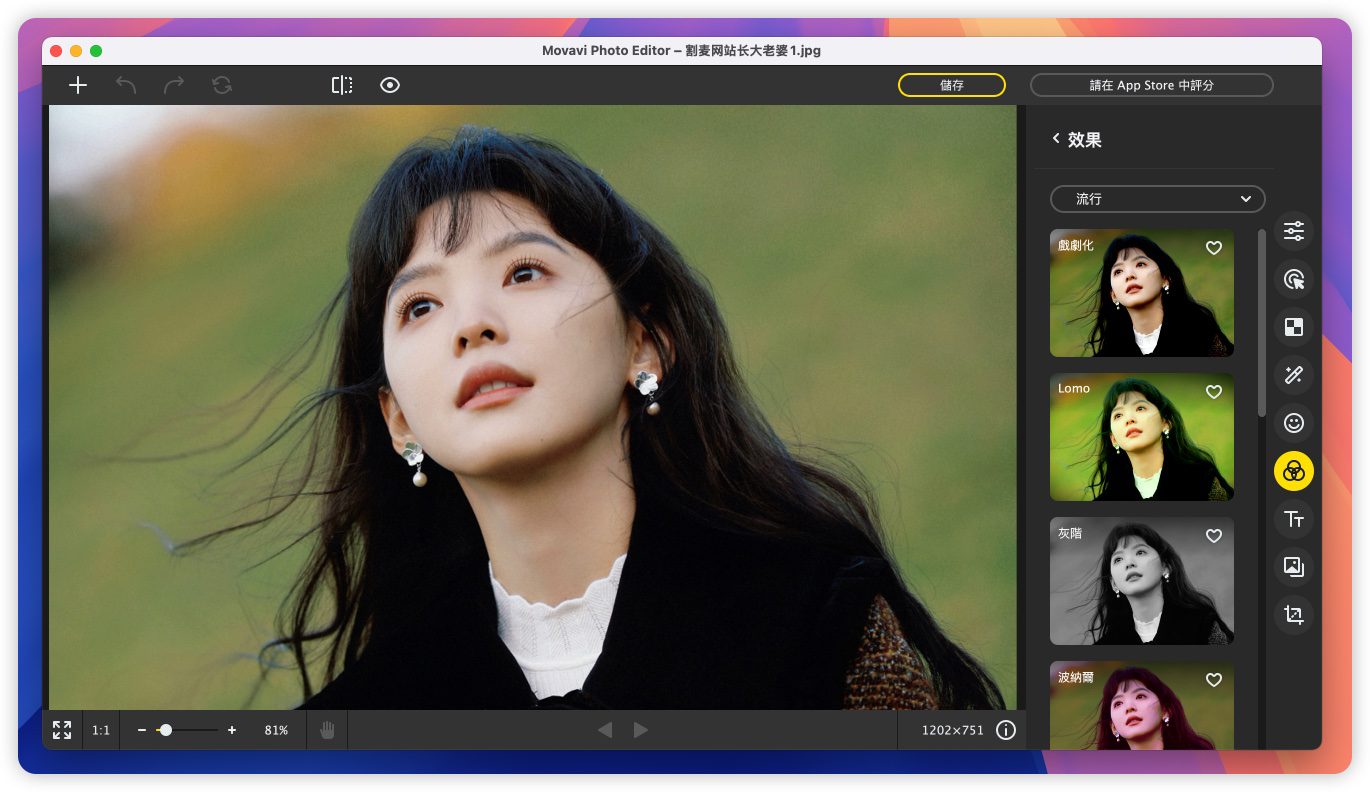Screen dimensions: 1370x792
Task: Open the Adjust sliders tool
Action: [x=1294, y=231]
